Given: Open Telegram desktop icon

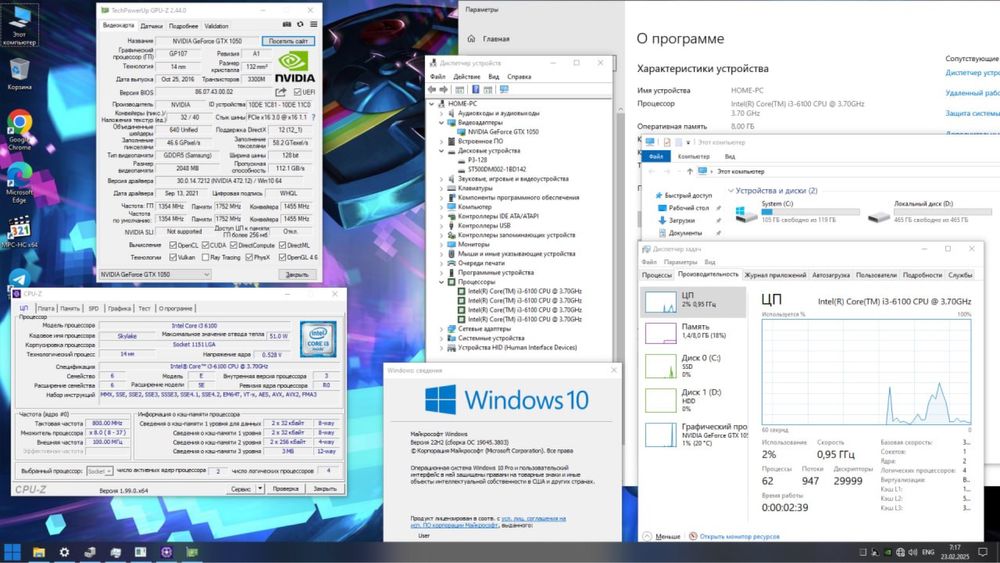Looking at the screenshot, I should point(20,278).
